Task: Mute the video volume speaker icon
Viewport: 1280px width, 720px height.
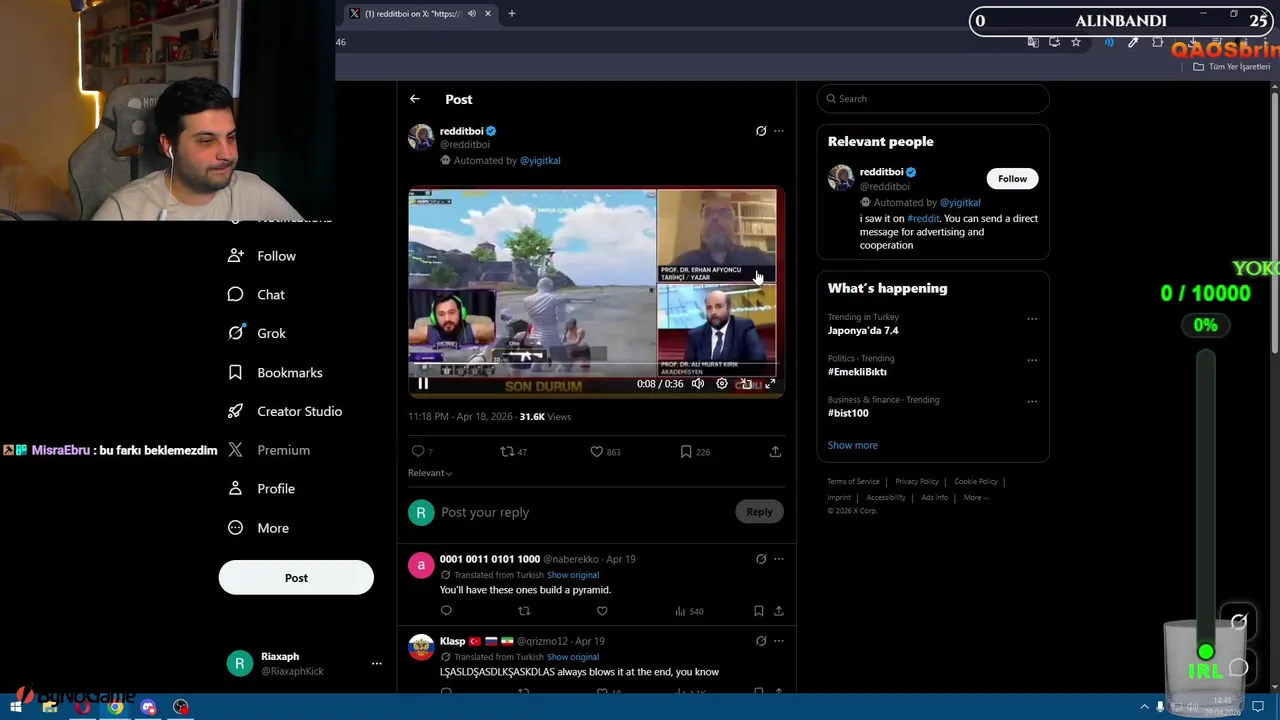Action: tap(698, 384)
